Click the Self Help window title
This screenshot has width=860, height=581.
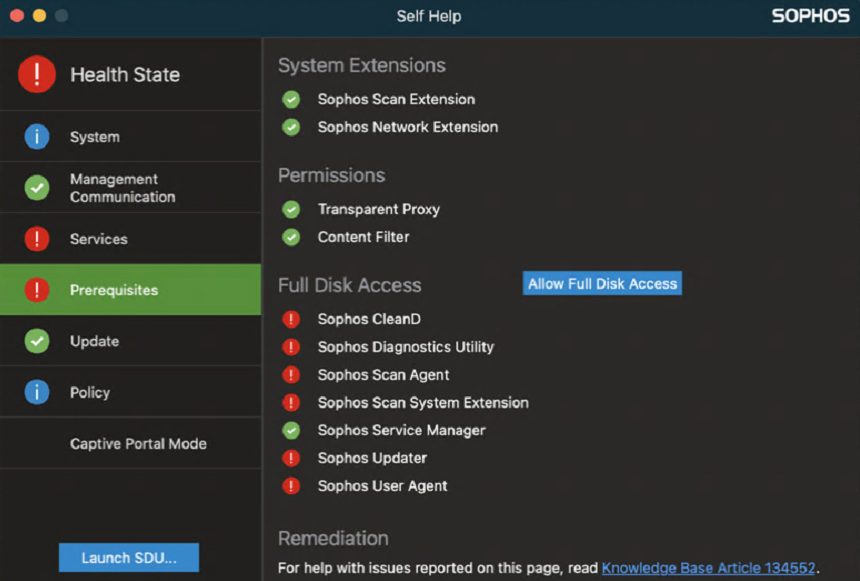pyautogui.click(x=429, y=16)
